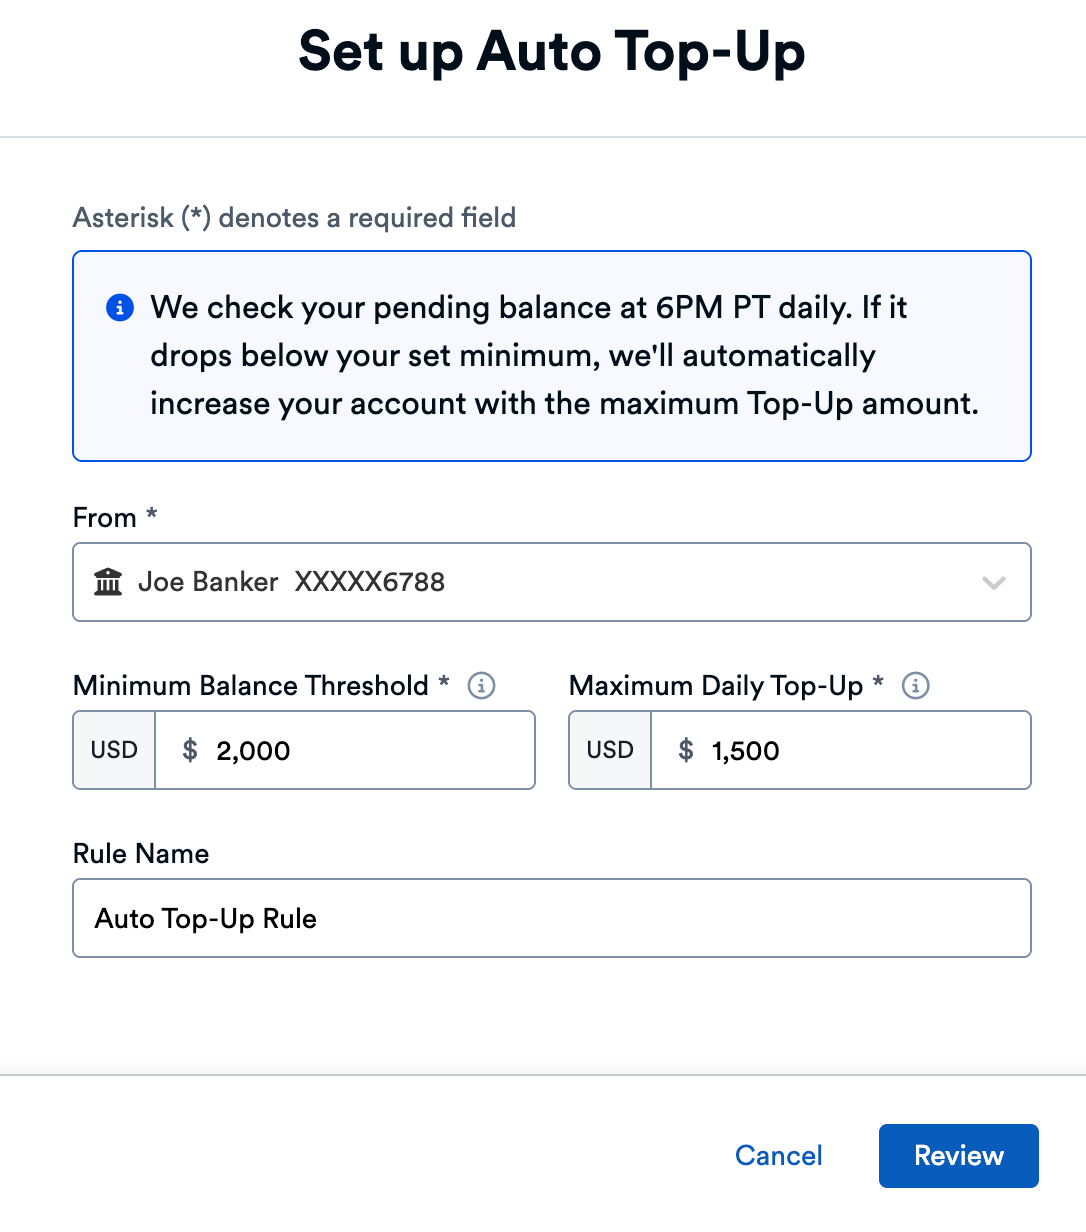Viewport: 1086px width, 1232px height.
Task: Click the Review button
Action: pos(957,1155)
